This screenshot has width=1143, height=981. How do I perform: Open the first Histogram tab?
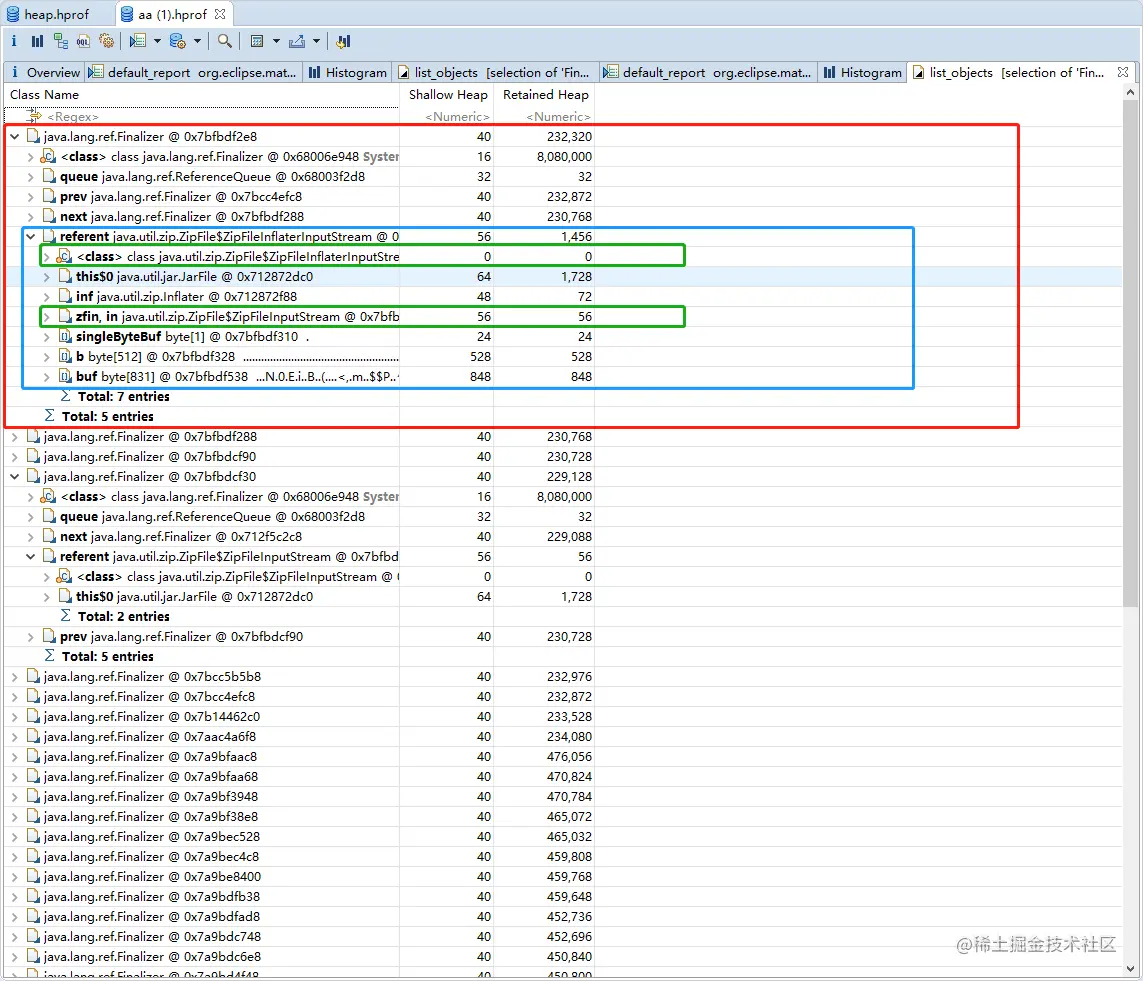click(348, 72)
